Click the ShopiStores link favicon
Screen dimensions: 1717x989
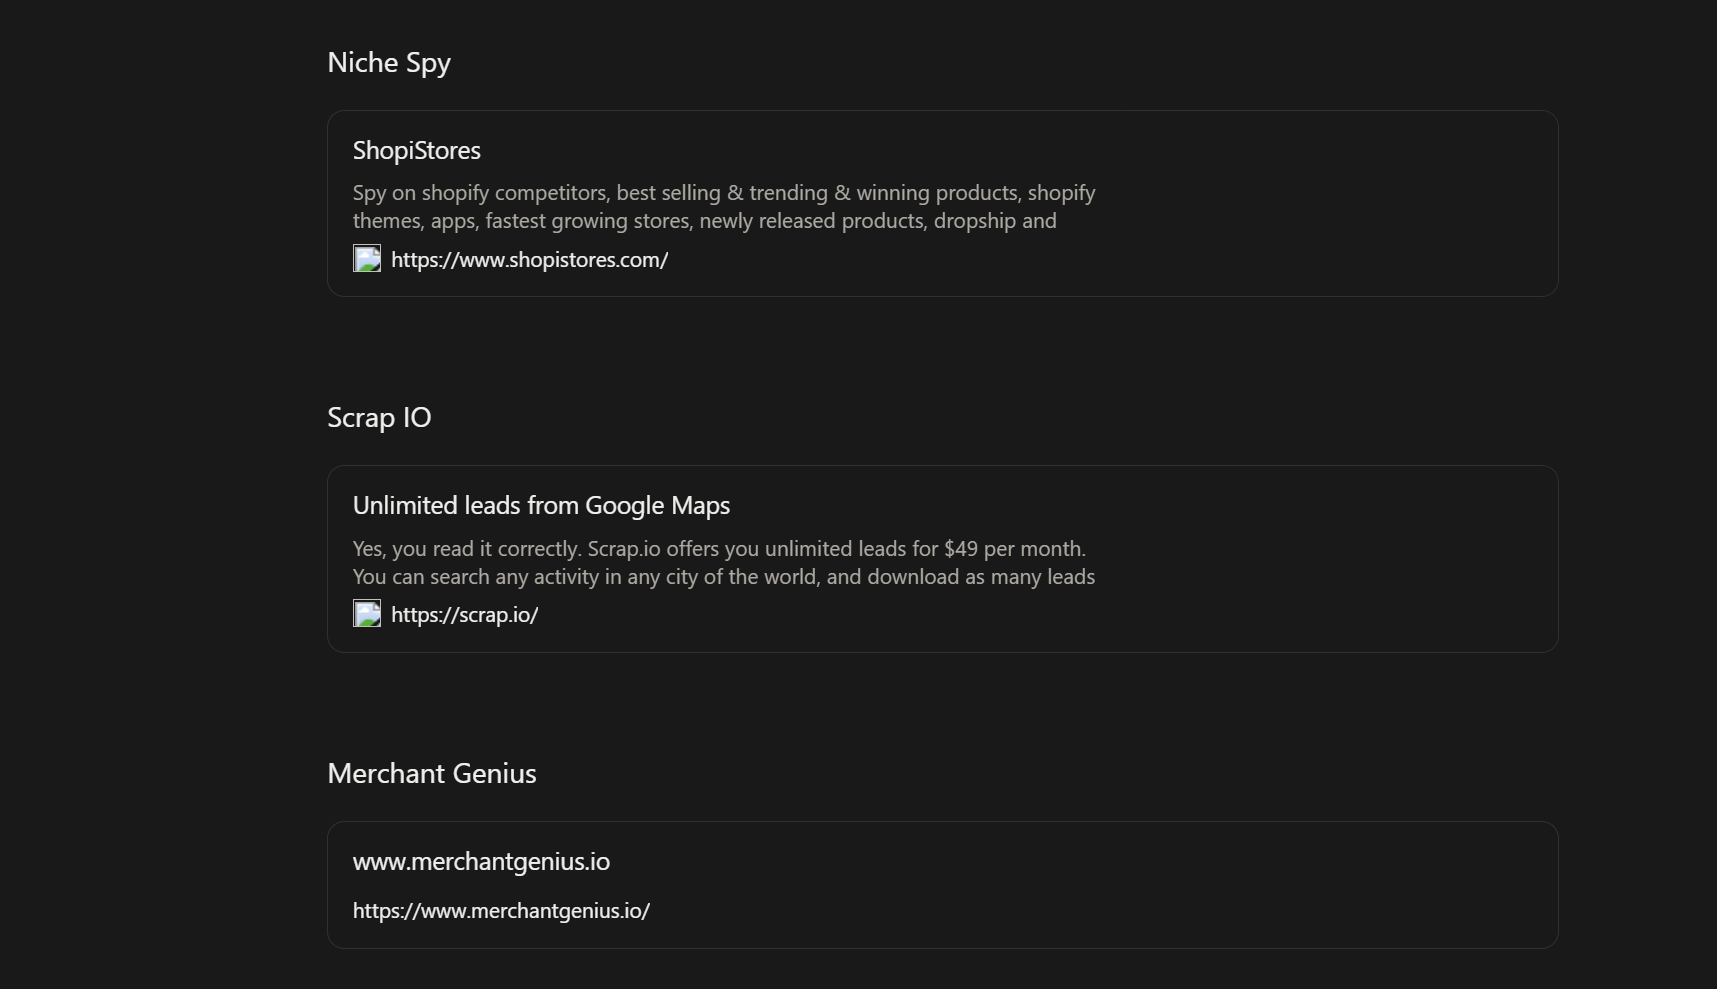[x=367, y=259]
